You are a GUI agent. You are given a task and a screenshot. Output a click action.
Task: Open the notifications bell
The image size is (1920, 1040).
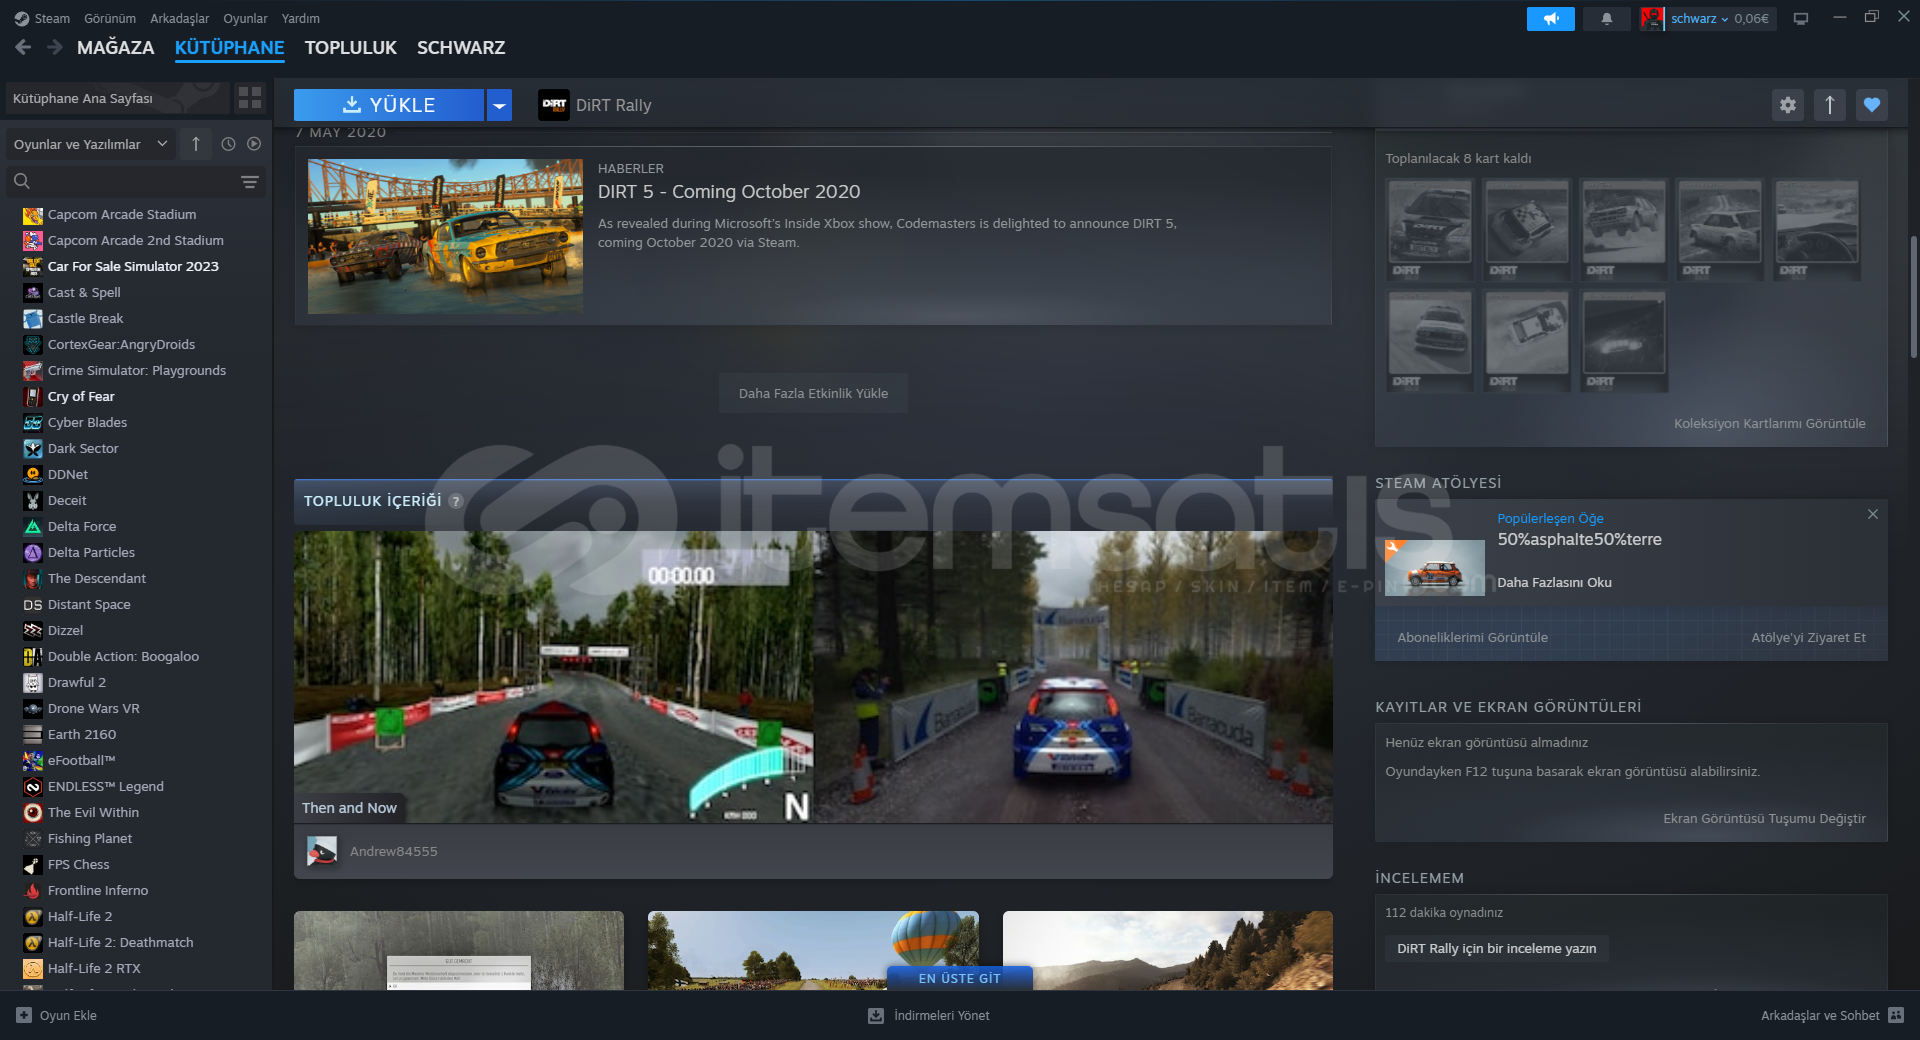pos(1607,19)
